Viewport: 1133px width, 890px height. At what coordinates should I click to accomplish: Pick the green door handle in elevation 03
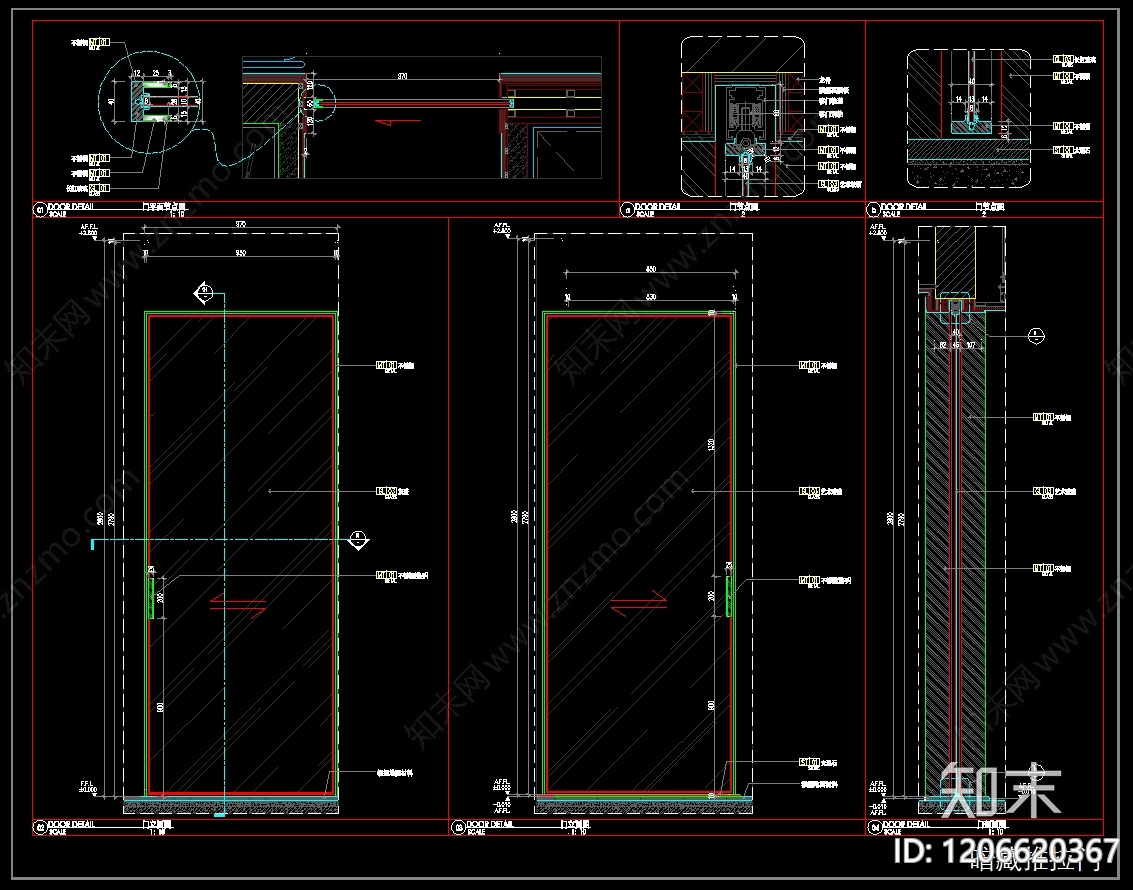coord(728,596)
